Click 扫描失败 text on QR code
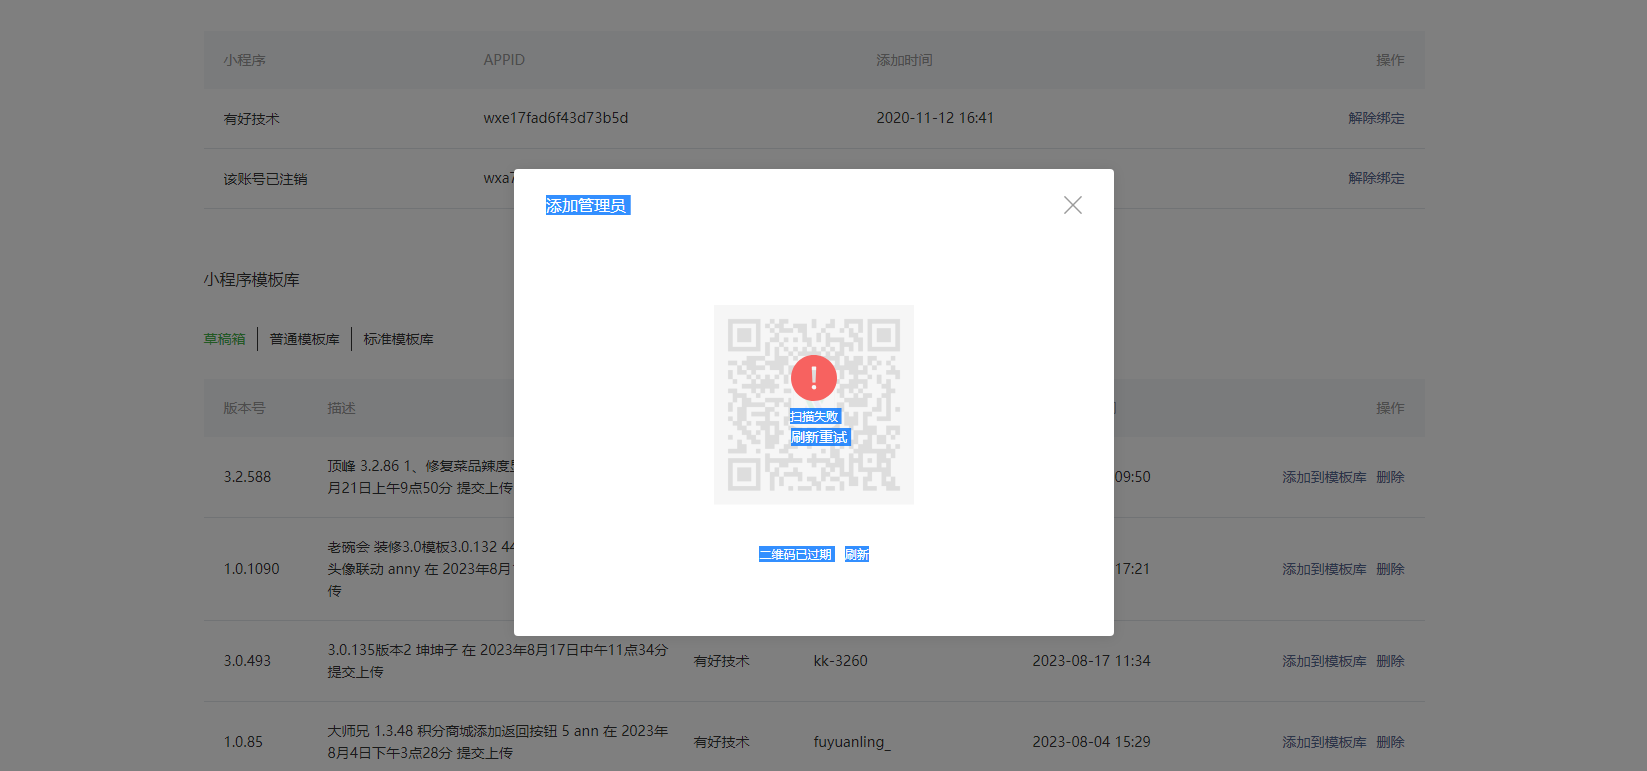Screen dimensions: 1647x771 tap(815, 417)
